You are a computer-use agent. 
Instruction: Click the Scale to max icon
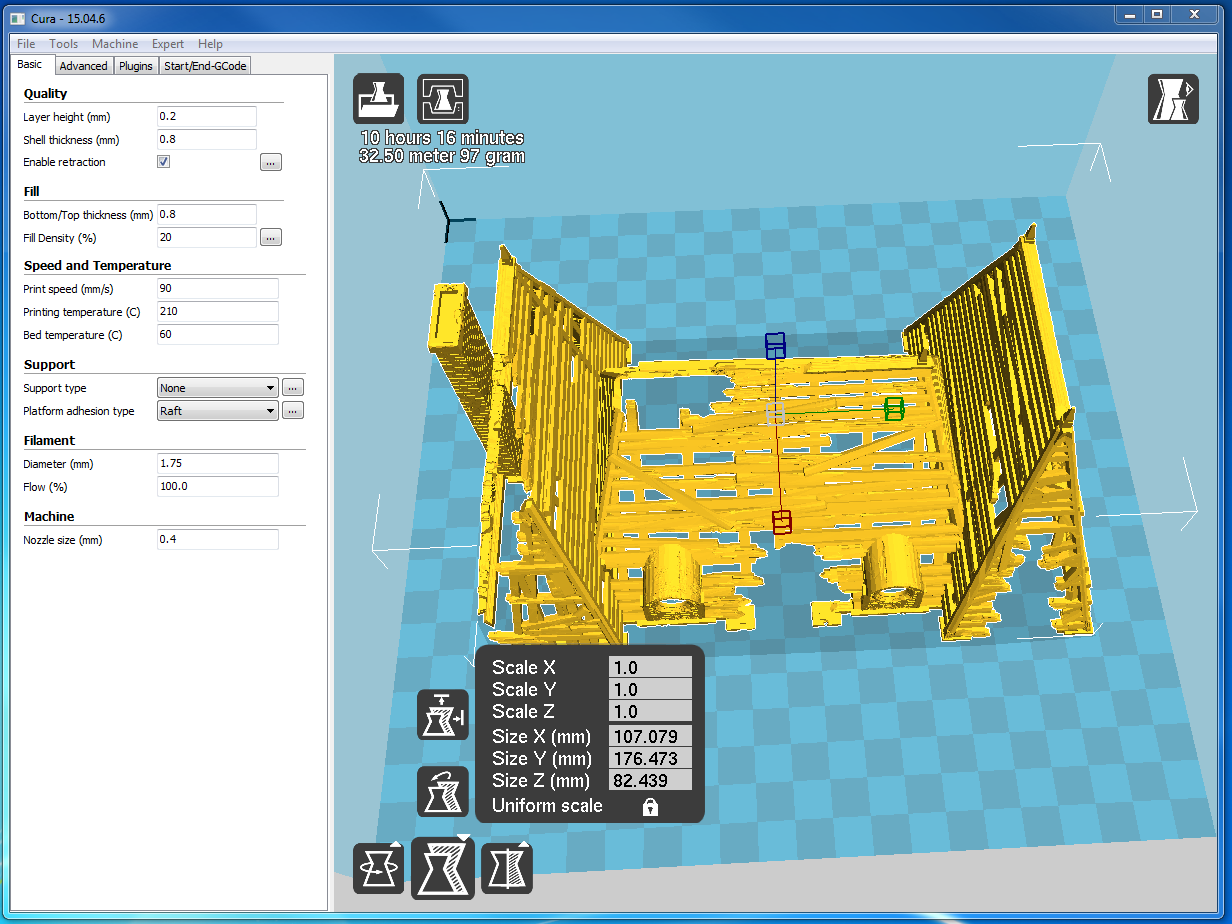[x=442, y=715]
